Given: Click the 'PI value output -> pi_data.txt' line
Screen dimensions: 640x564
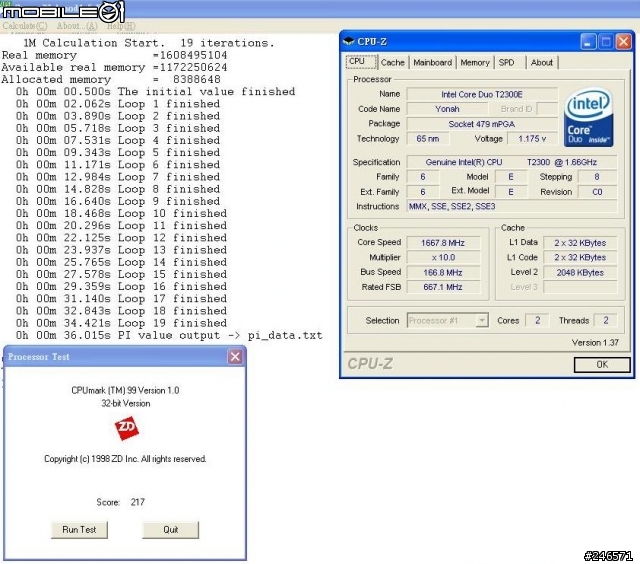Looking at the screenshot, I should click(169, 335).
